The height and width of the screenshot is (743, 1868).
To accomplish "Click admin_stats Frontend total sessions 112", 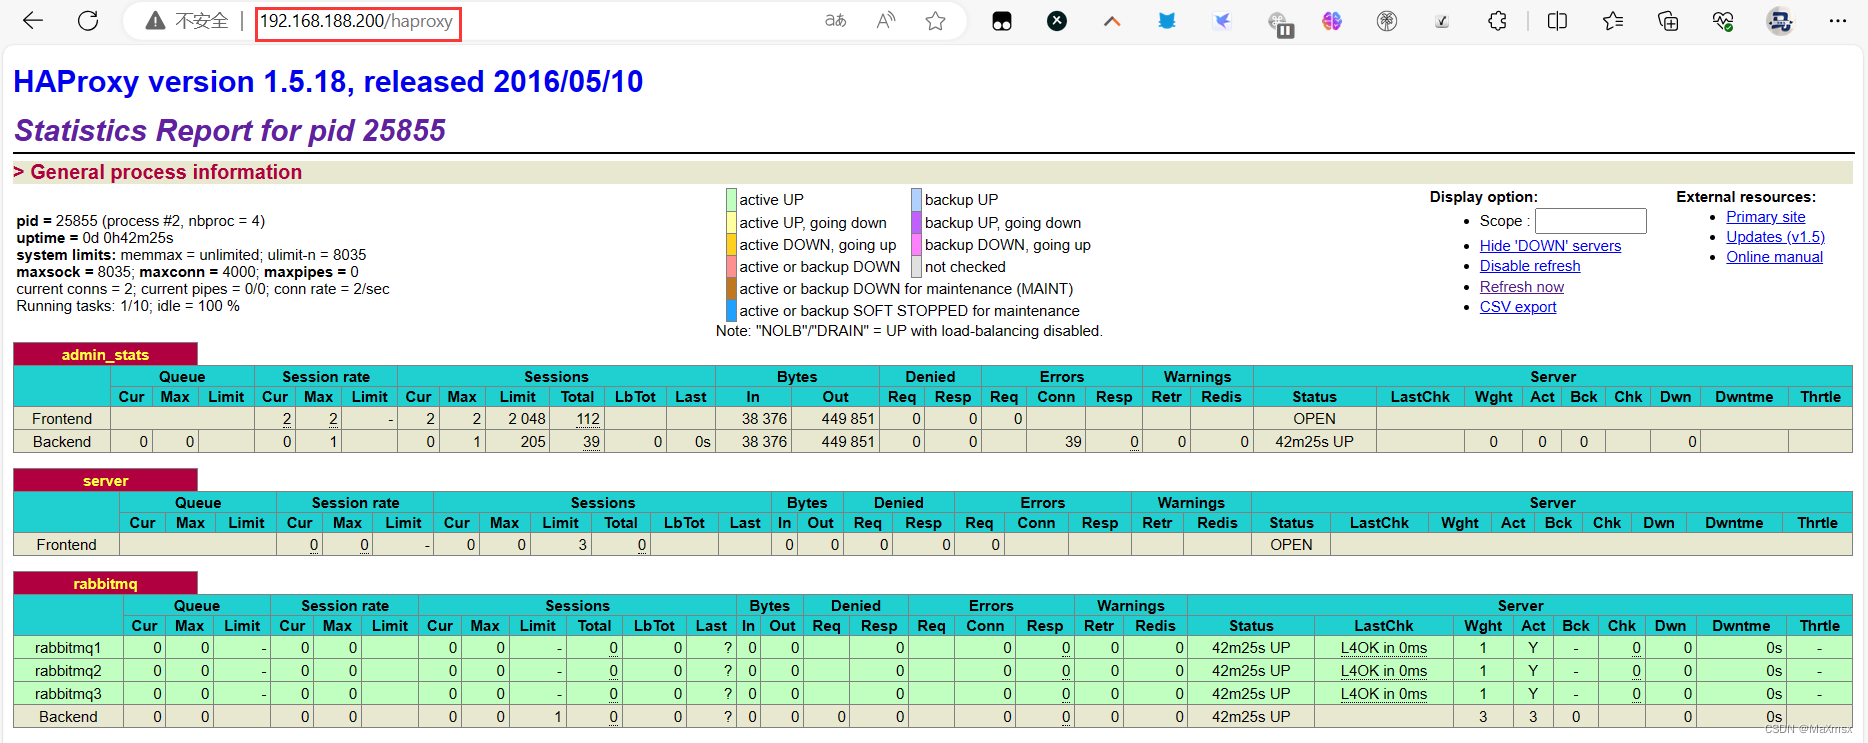I will click(x=588, y=419).
